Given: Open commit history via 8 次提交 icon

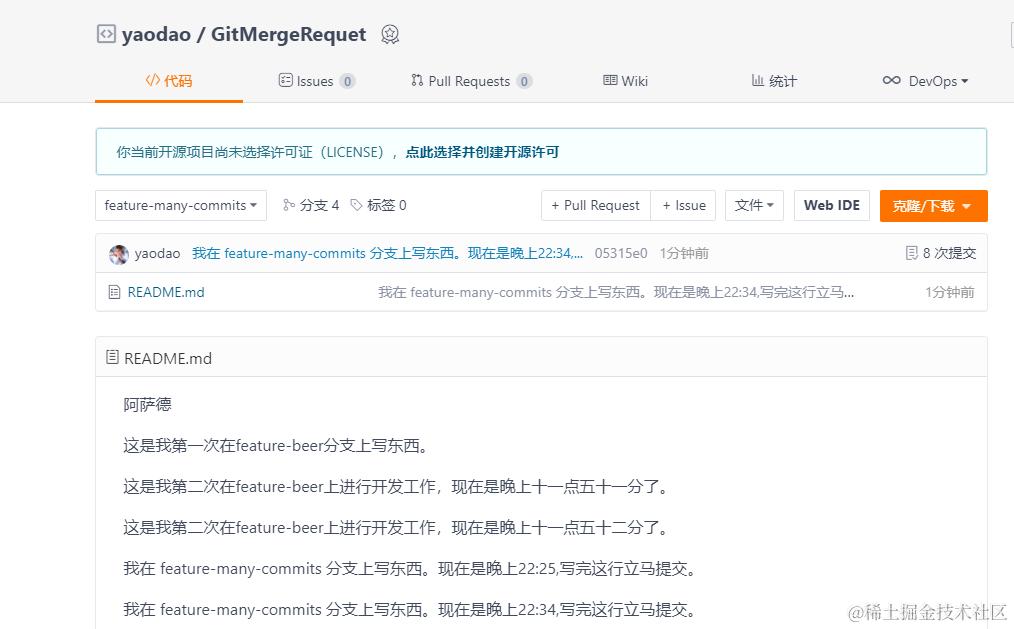Looking at the screenshot, I should (x=911, y=252).
